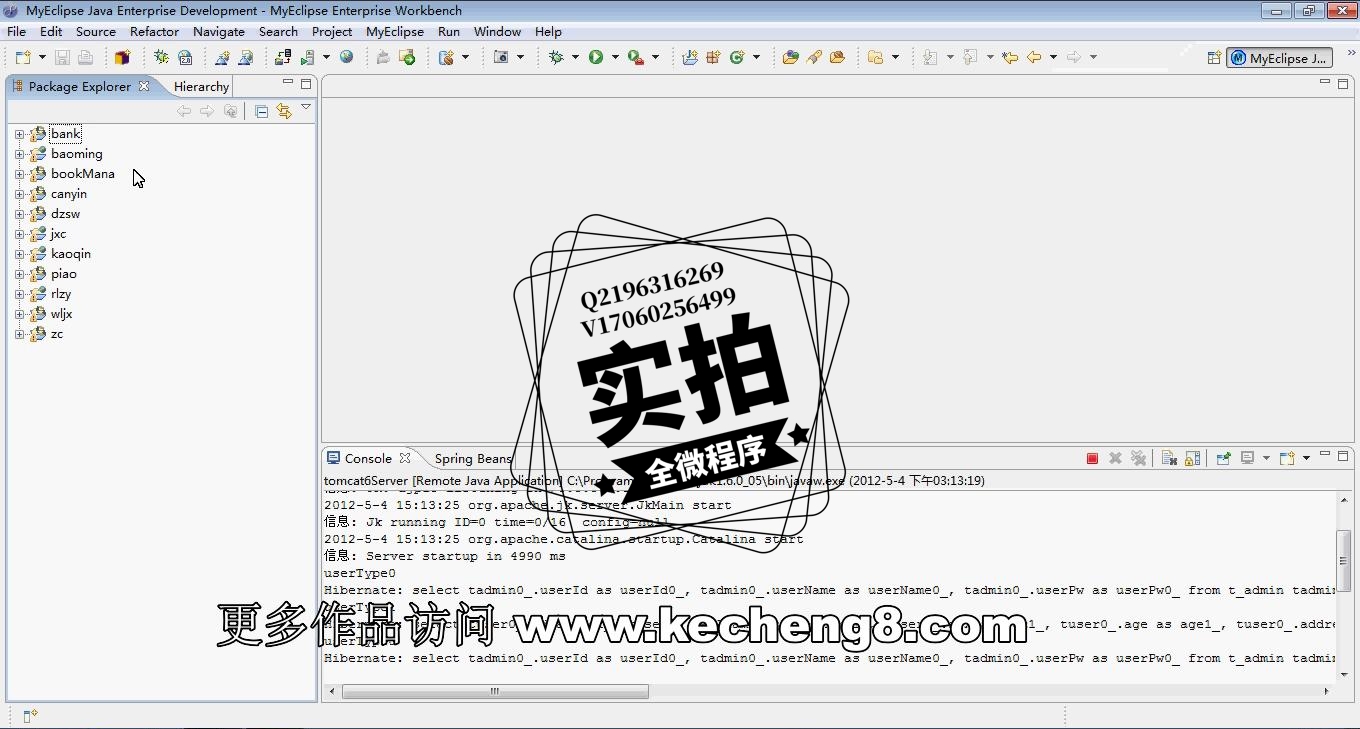
Task: Open the New wizard dropdown arrow
Action: [x=41, y=57]
